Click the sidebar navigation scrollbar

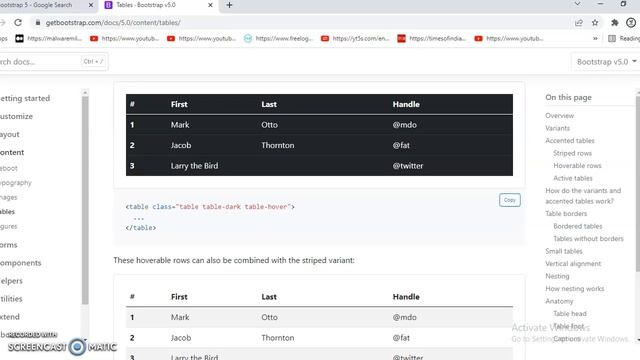pyautogui.click(x=85, y=200)
